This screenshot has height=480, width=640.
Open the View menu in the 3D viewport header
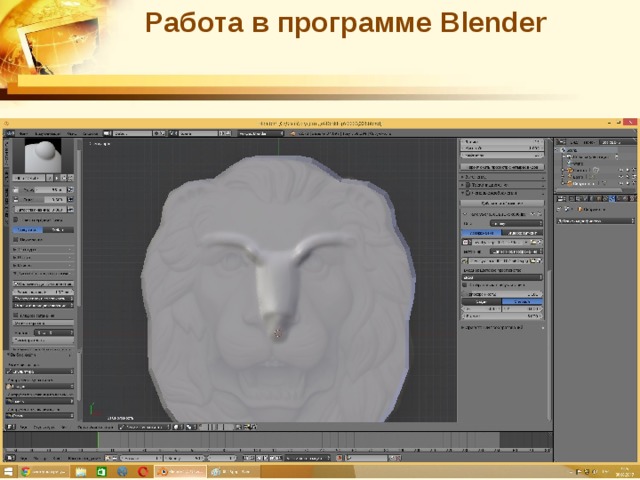tap(24, 427)
